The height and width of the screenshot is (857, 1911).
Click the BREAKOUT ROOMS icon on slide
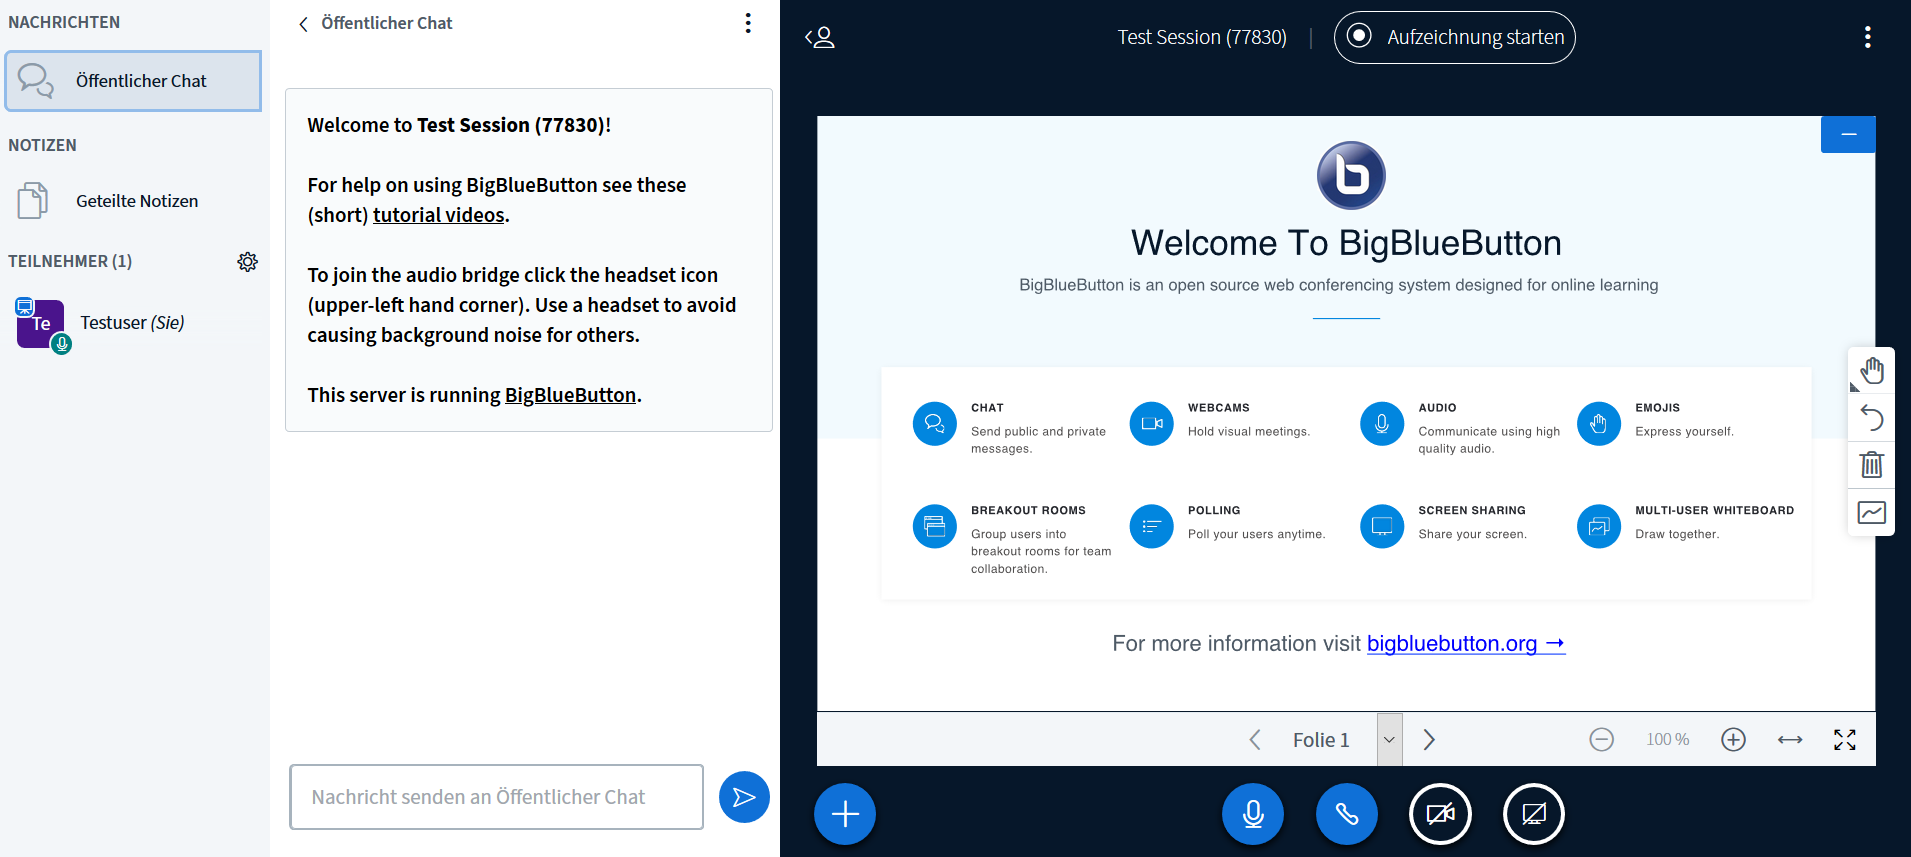pyautogui.click(x=934, y=526)
